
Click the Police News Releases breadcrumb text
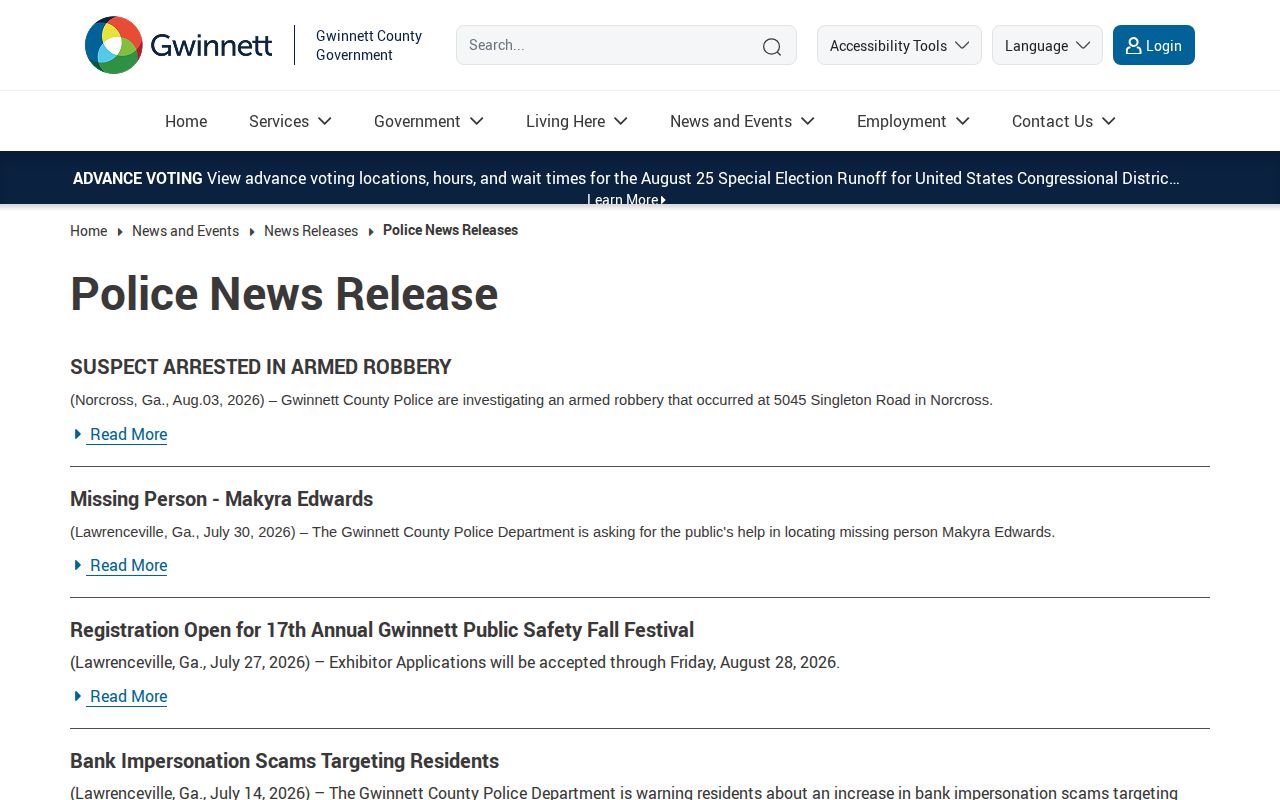[450, 230]
